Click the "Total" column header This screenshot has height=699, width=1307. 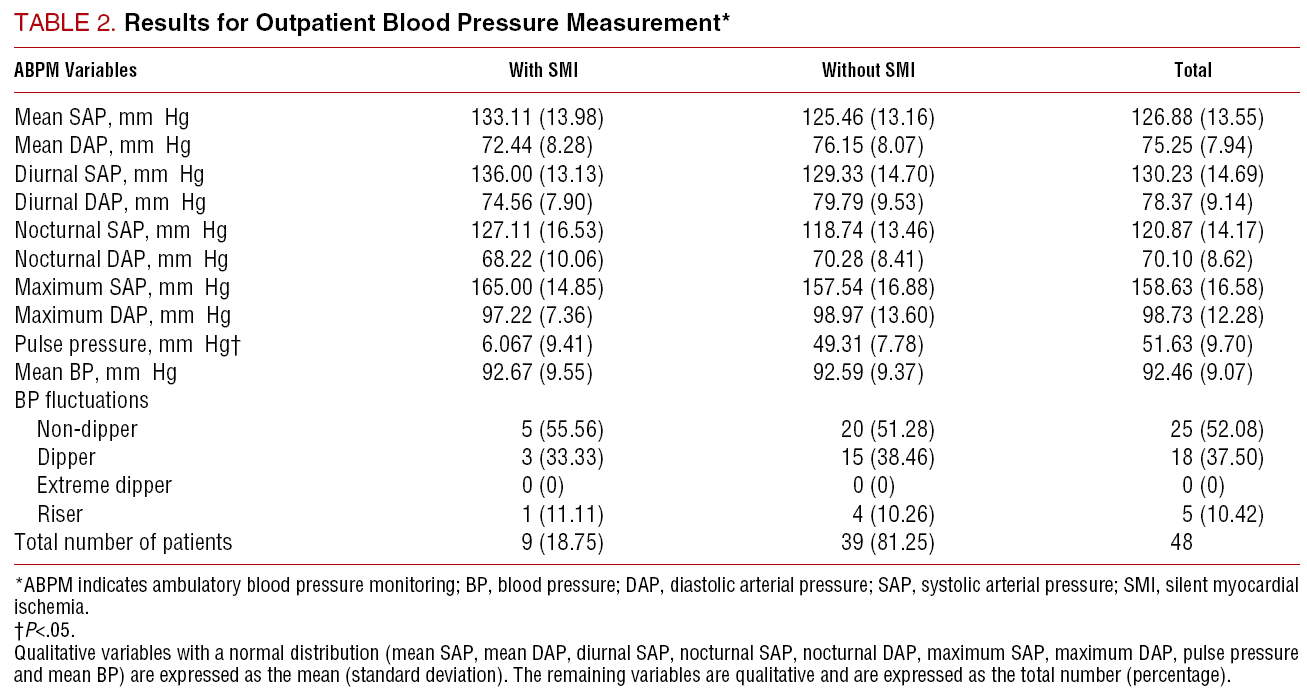click(1193, 70)
